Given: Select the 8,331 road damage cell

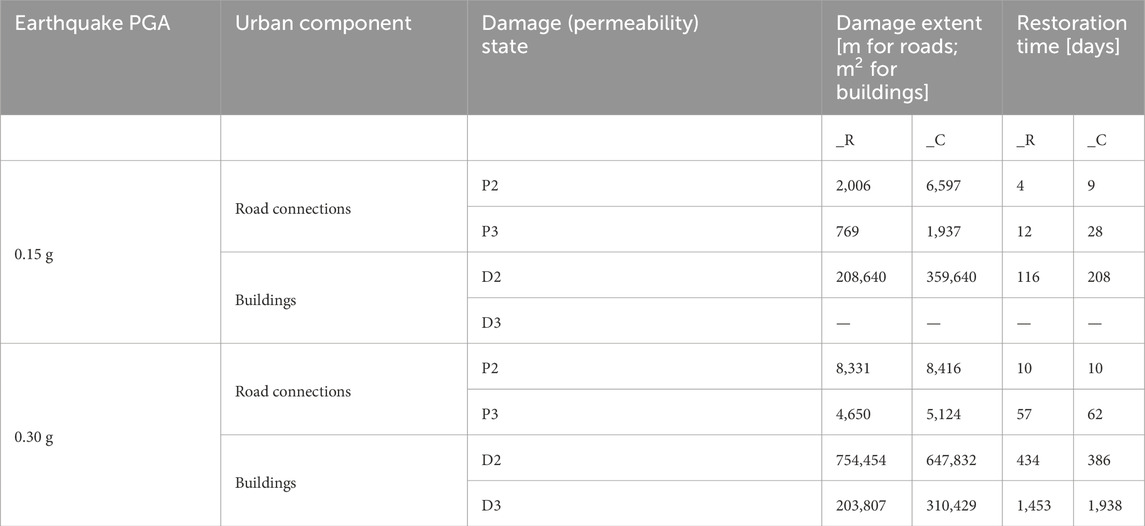Looking at the screenshot, I should [852, 369].
